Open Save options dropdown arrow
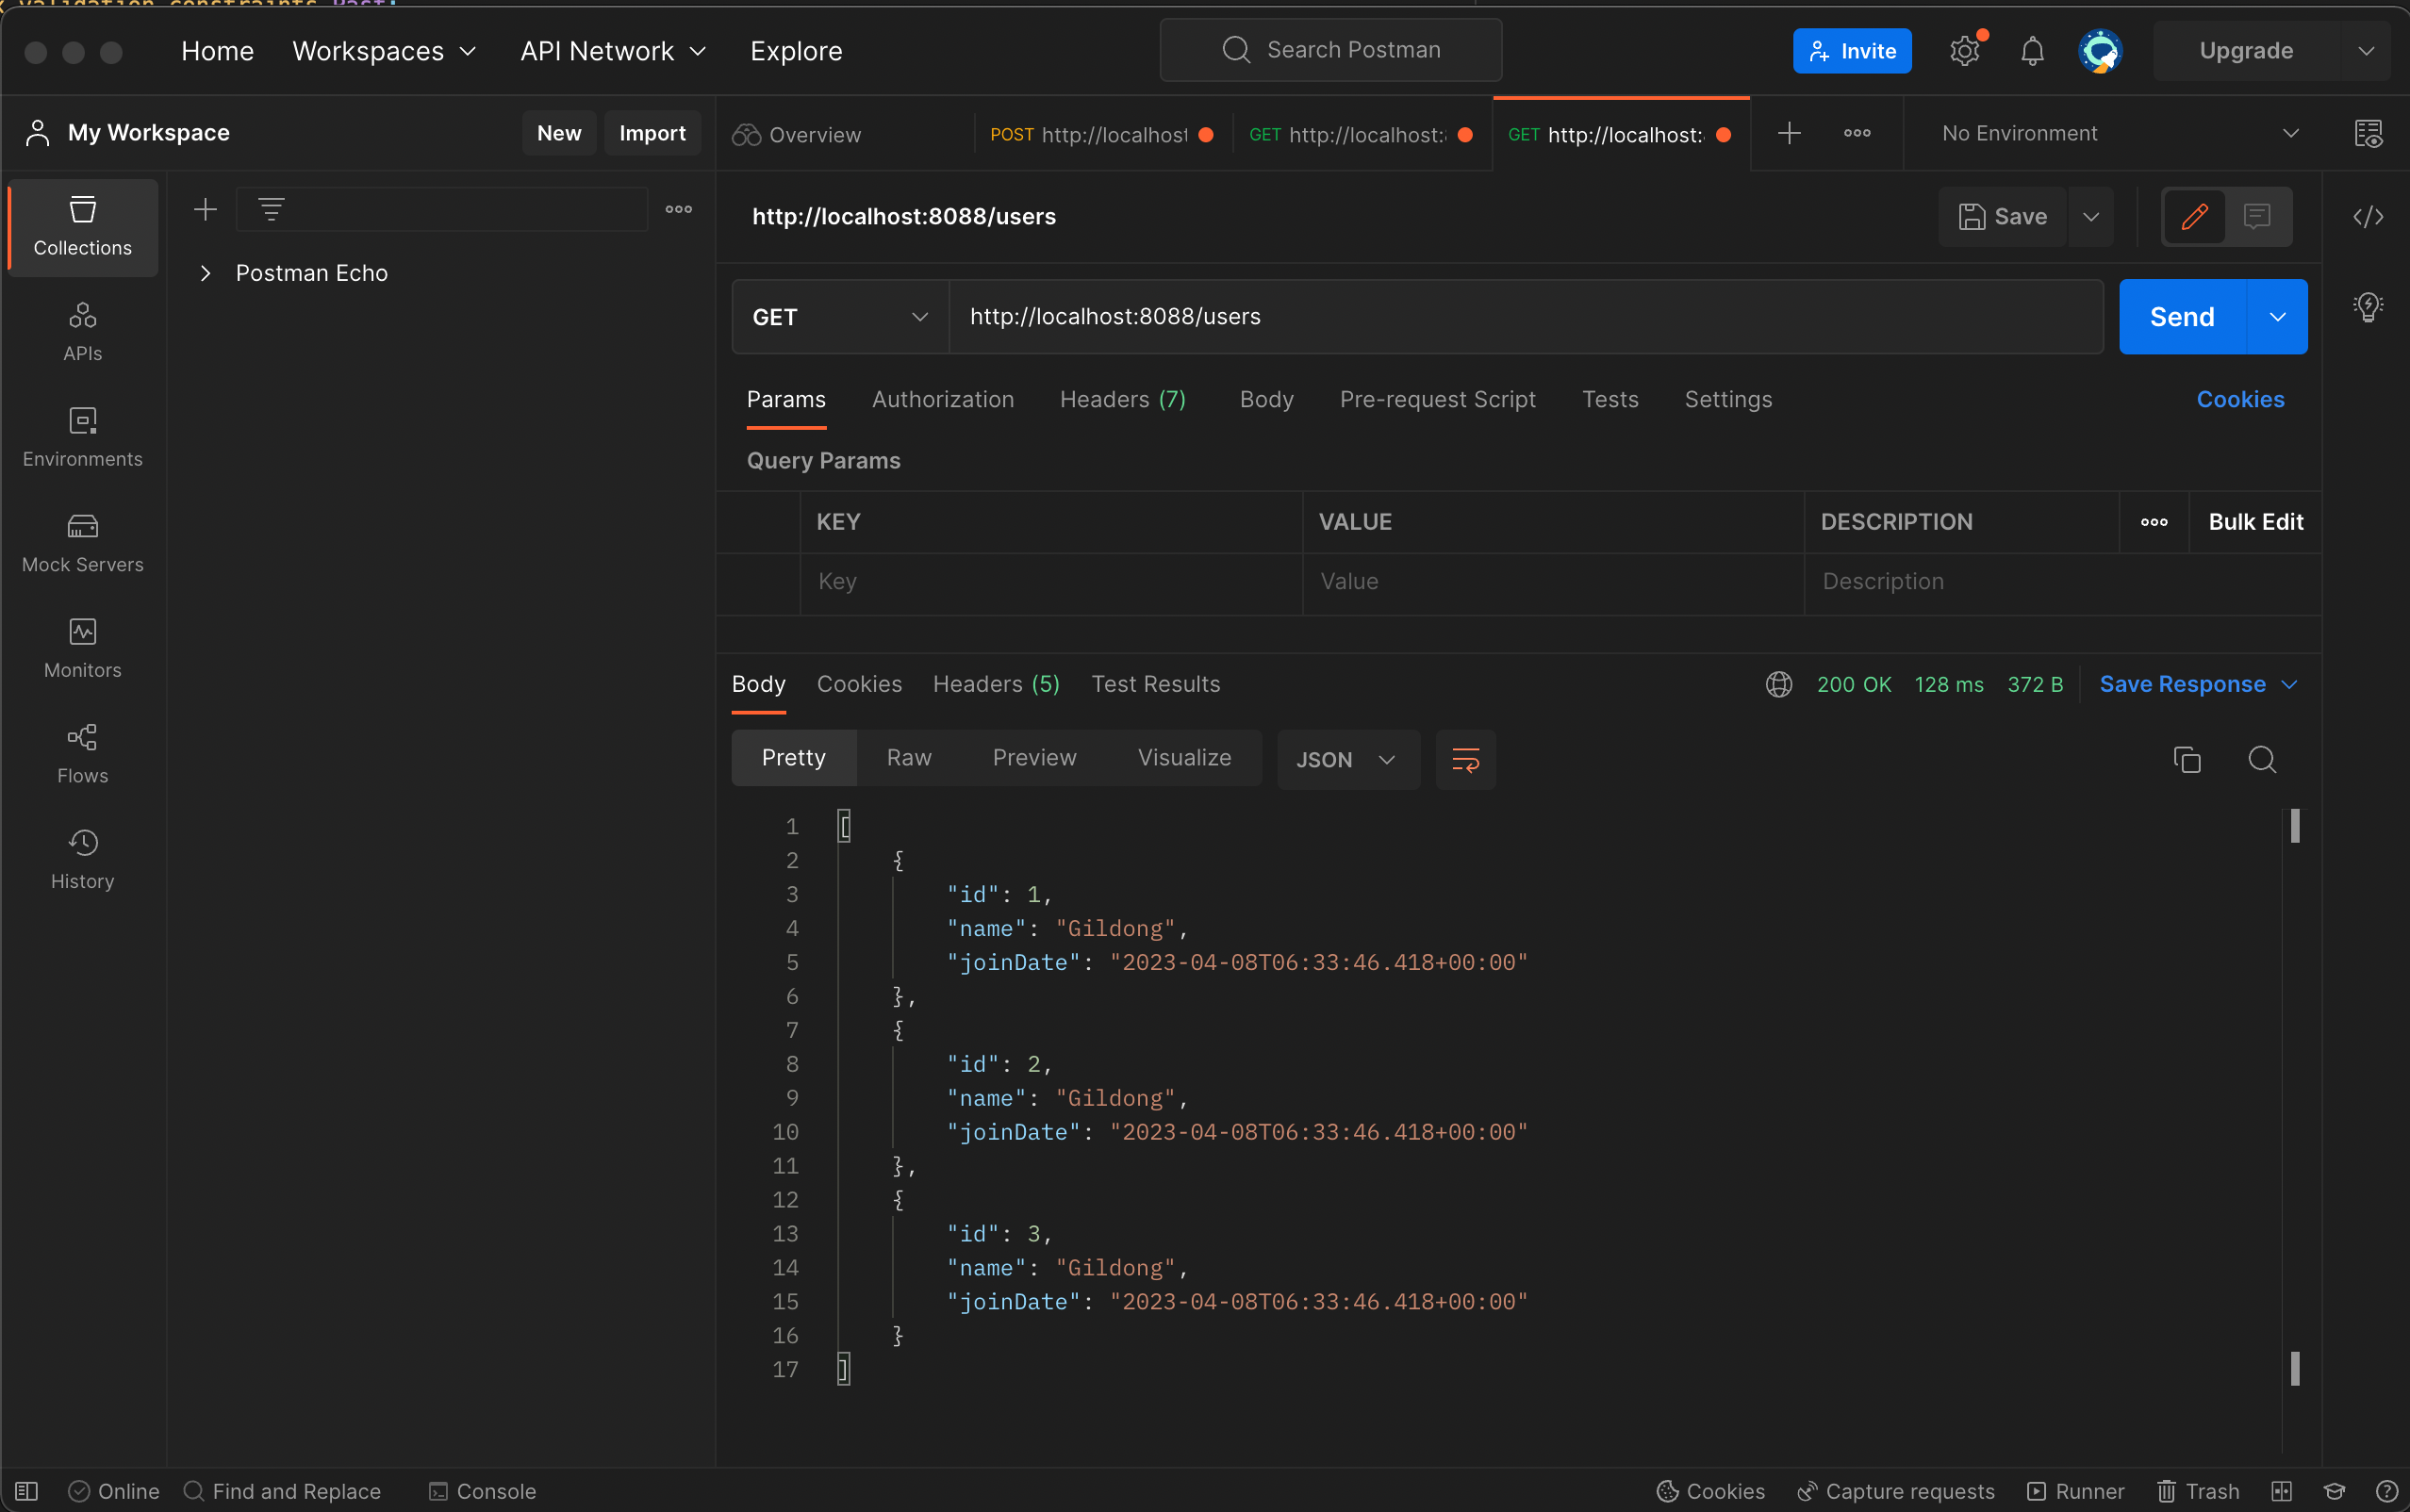 2091,216
